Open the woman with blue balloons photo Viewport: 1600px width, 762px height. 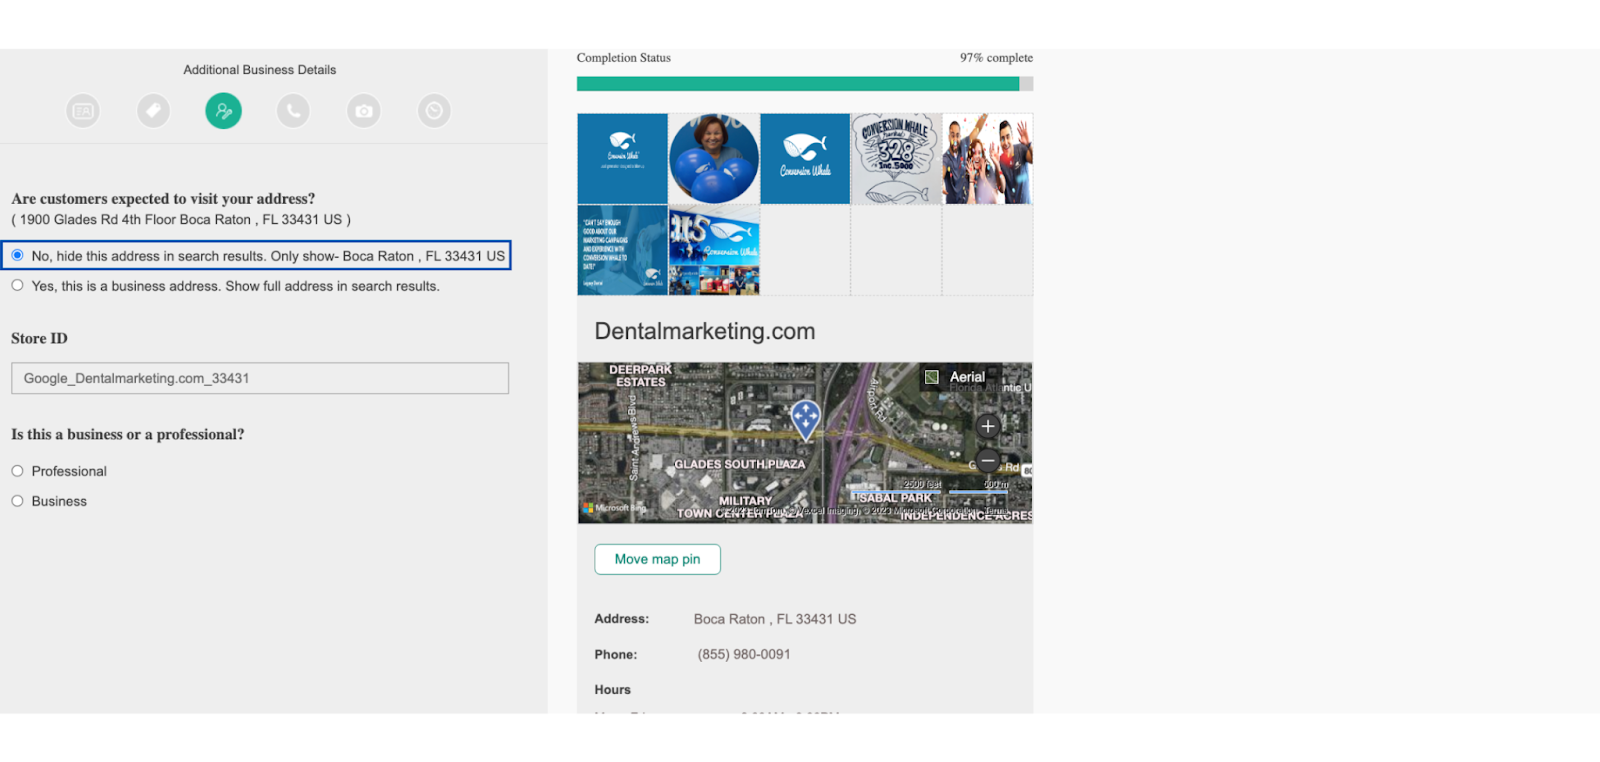pos(714,159)
